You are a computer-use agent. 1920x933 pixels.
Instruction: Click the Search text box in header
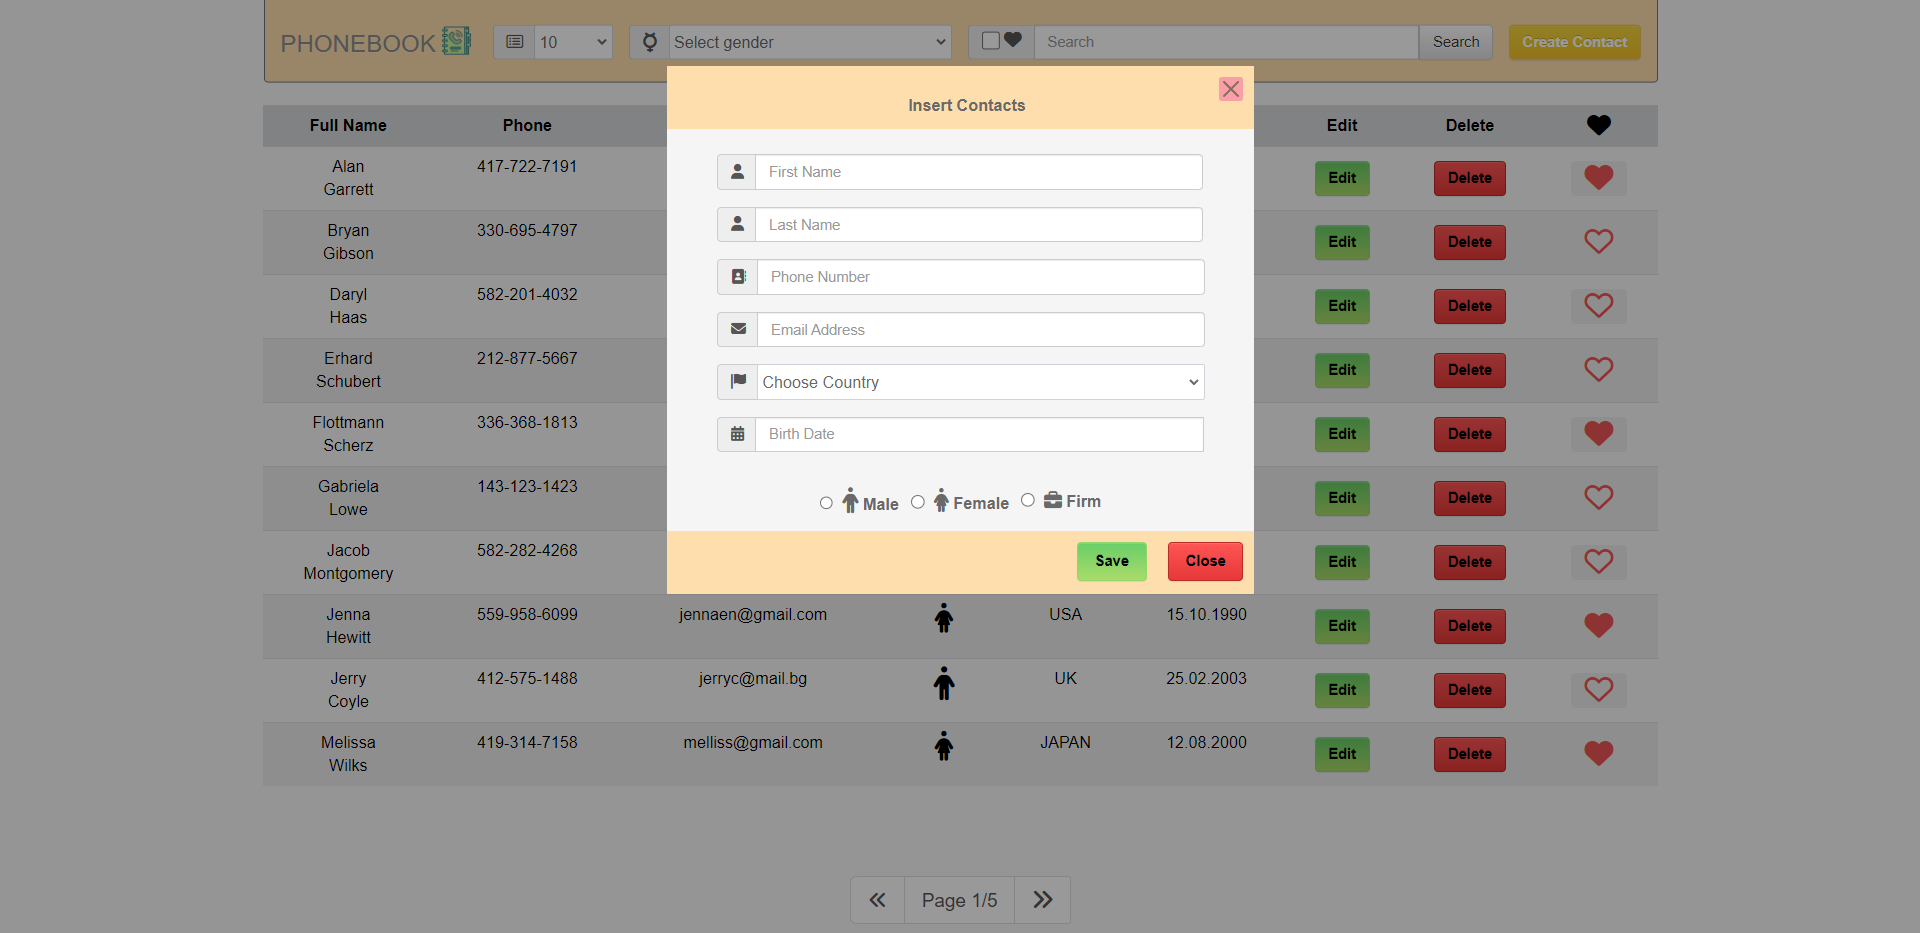(1226, 42)
